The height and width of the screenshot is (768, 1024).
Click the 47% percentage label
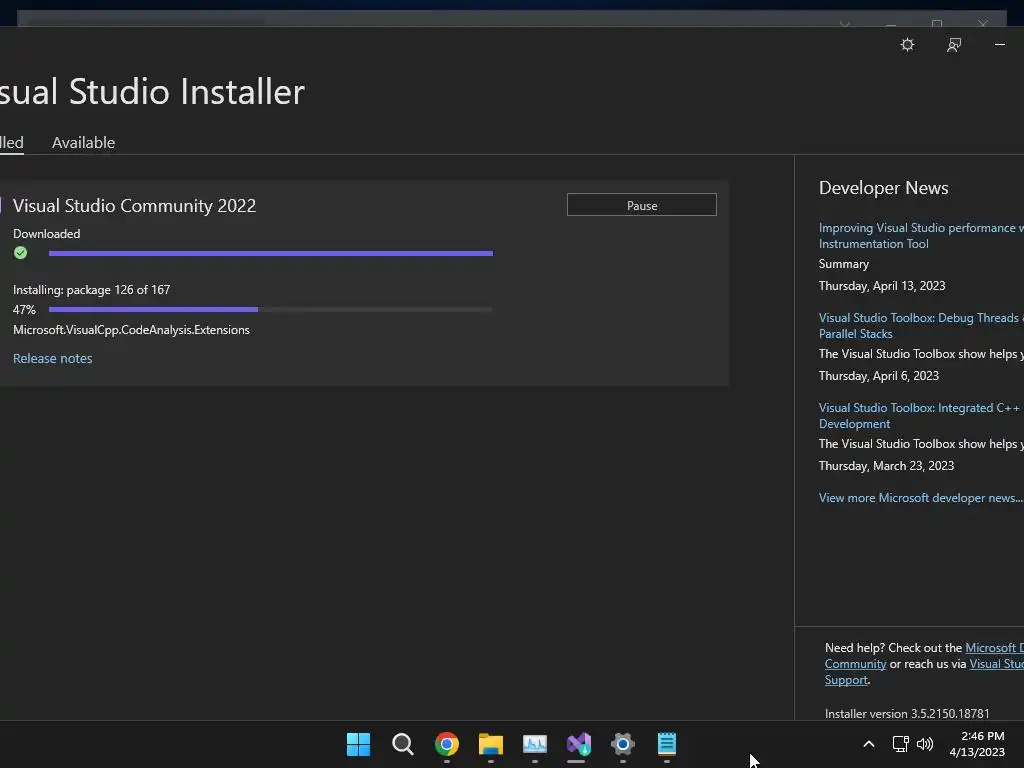pyautogui.click(x=24, y=310)
